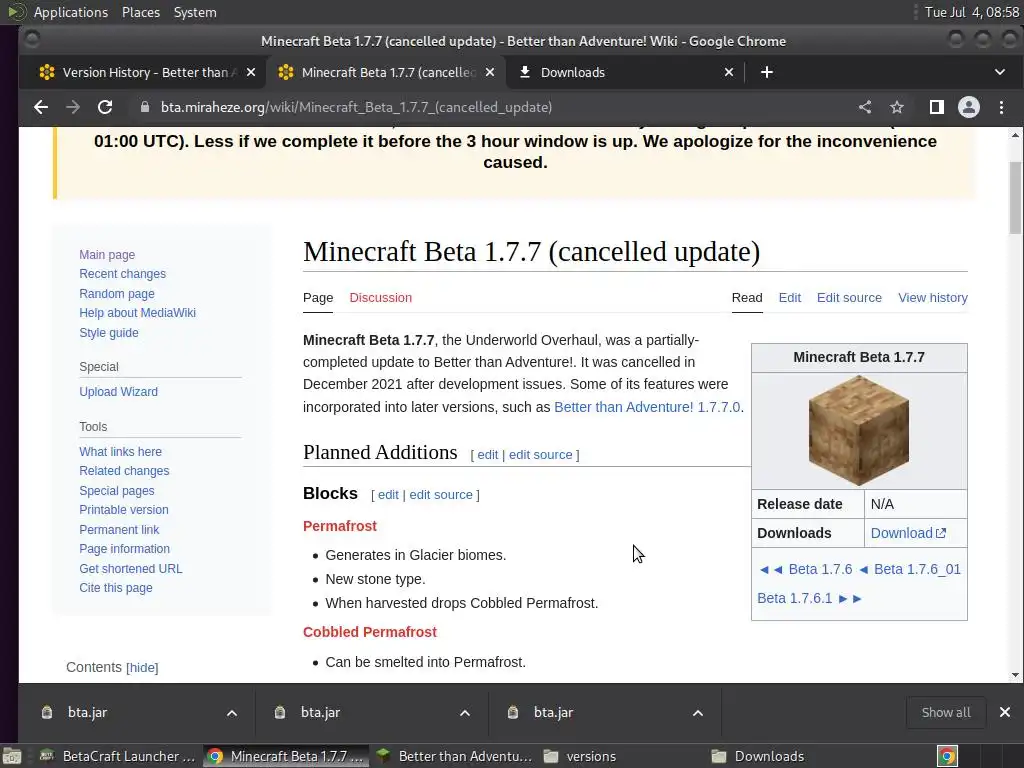Click Chrome icon in system tray
Screen dimensions: 1024x768
tap(947, 756)
